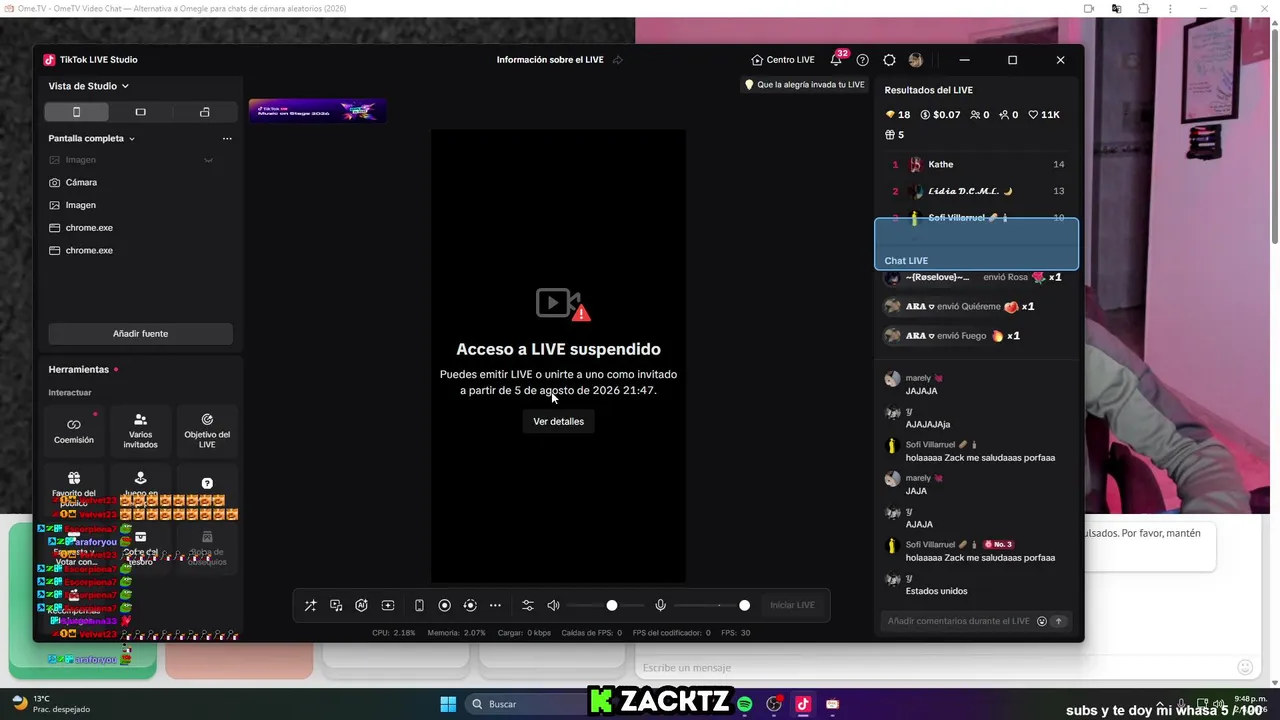Click Añadir fuente button
The image size is (1280, 720).
pos(140,334)
